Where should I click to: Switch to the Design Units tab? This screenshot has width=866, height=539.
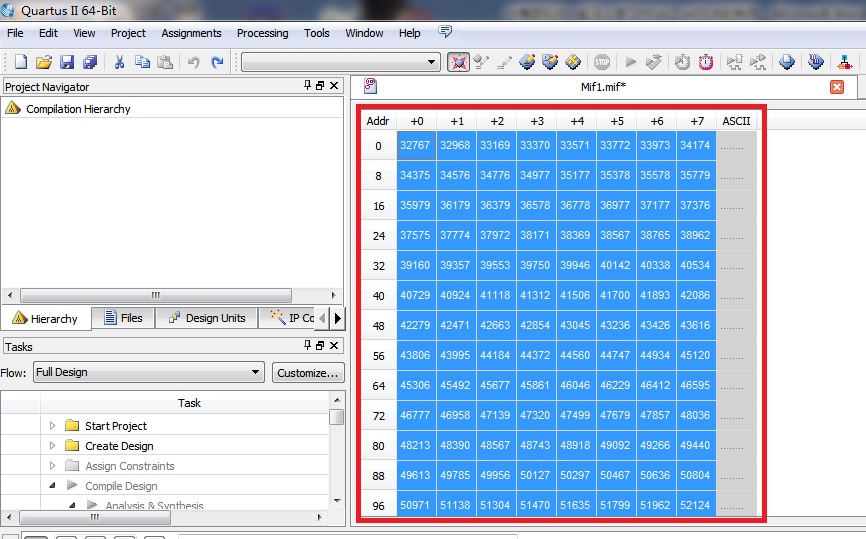(207, 318)
